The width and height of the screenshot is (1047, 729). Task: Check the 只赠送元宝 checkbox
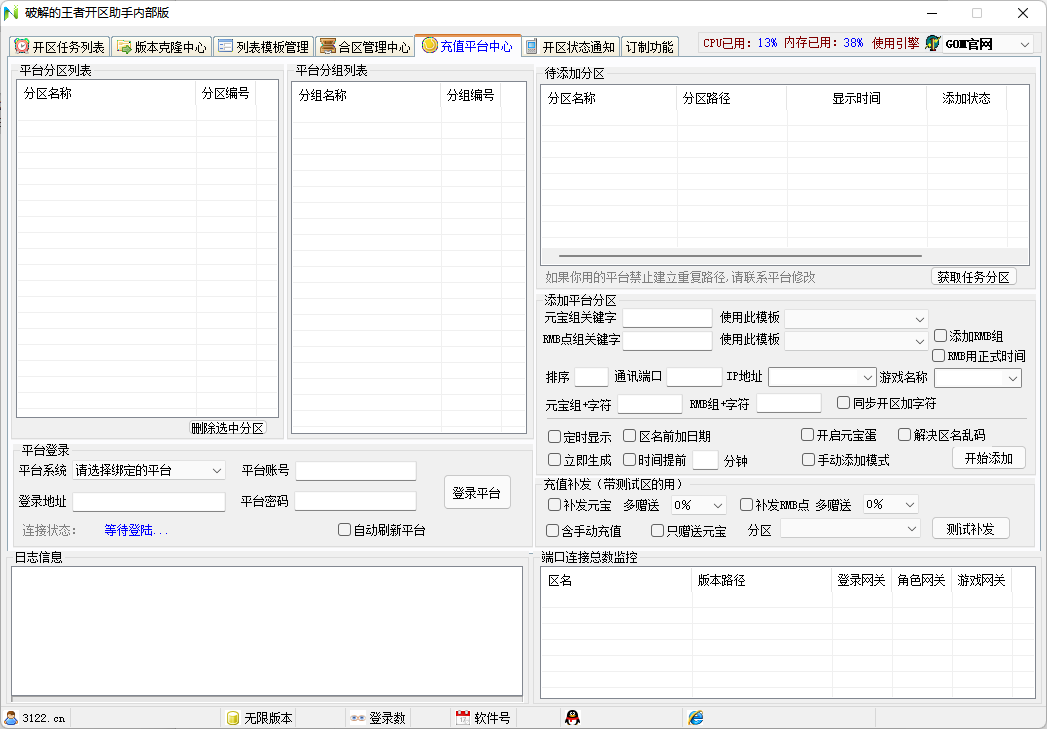(x=658, y=530)
